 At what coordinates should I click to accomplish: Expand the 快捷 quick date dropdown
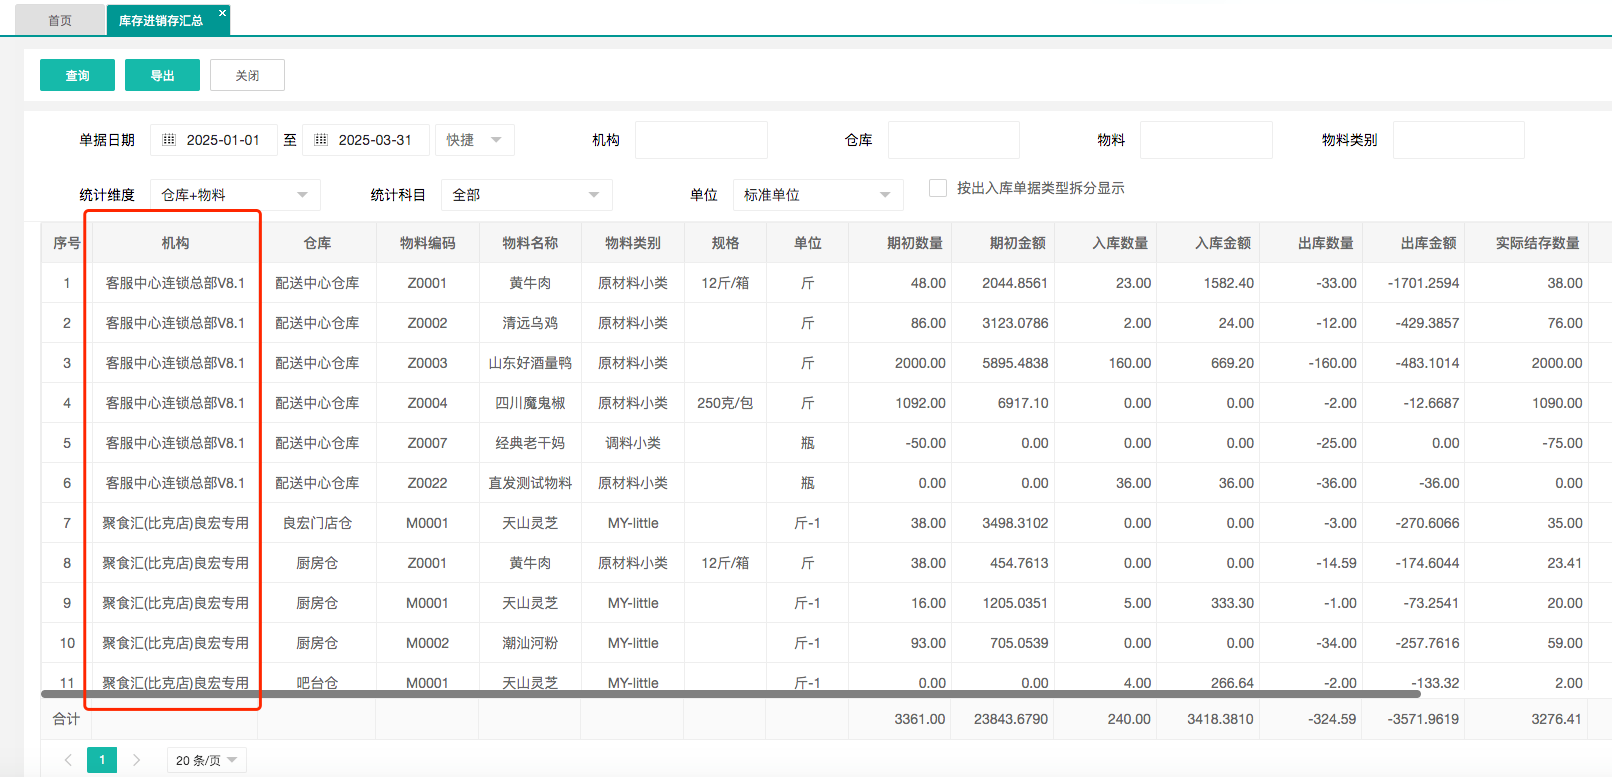pos(475,140)
